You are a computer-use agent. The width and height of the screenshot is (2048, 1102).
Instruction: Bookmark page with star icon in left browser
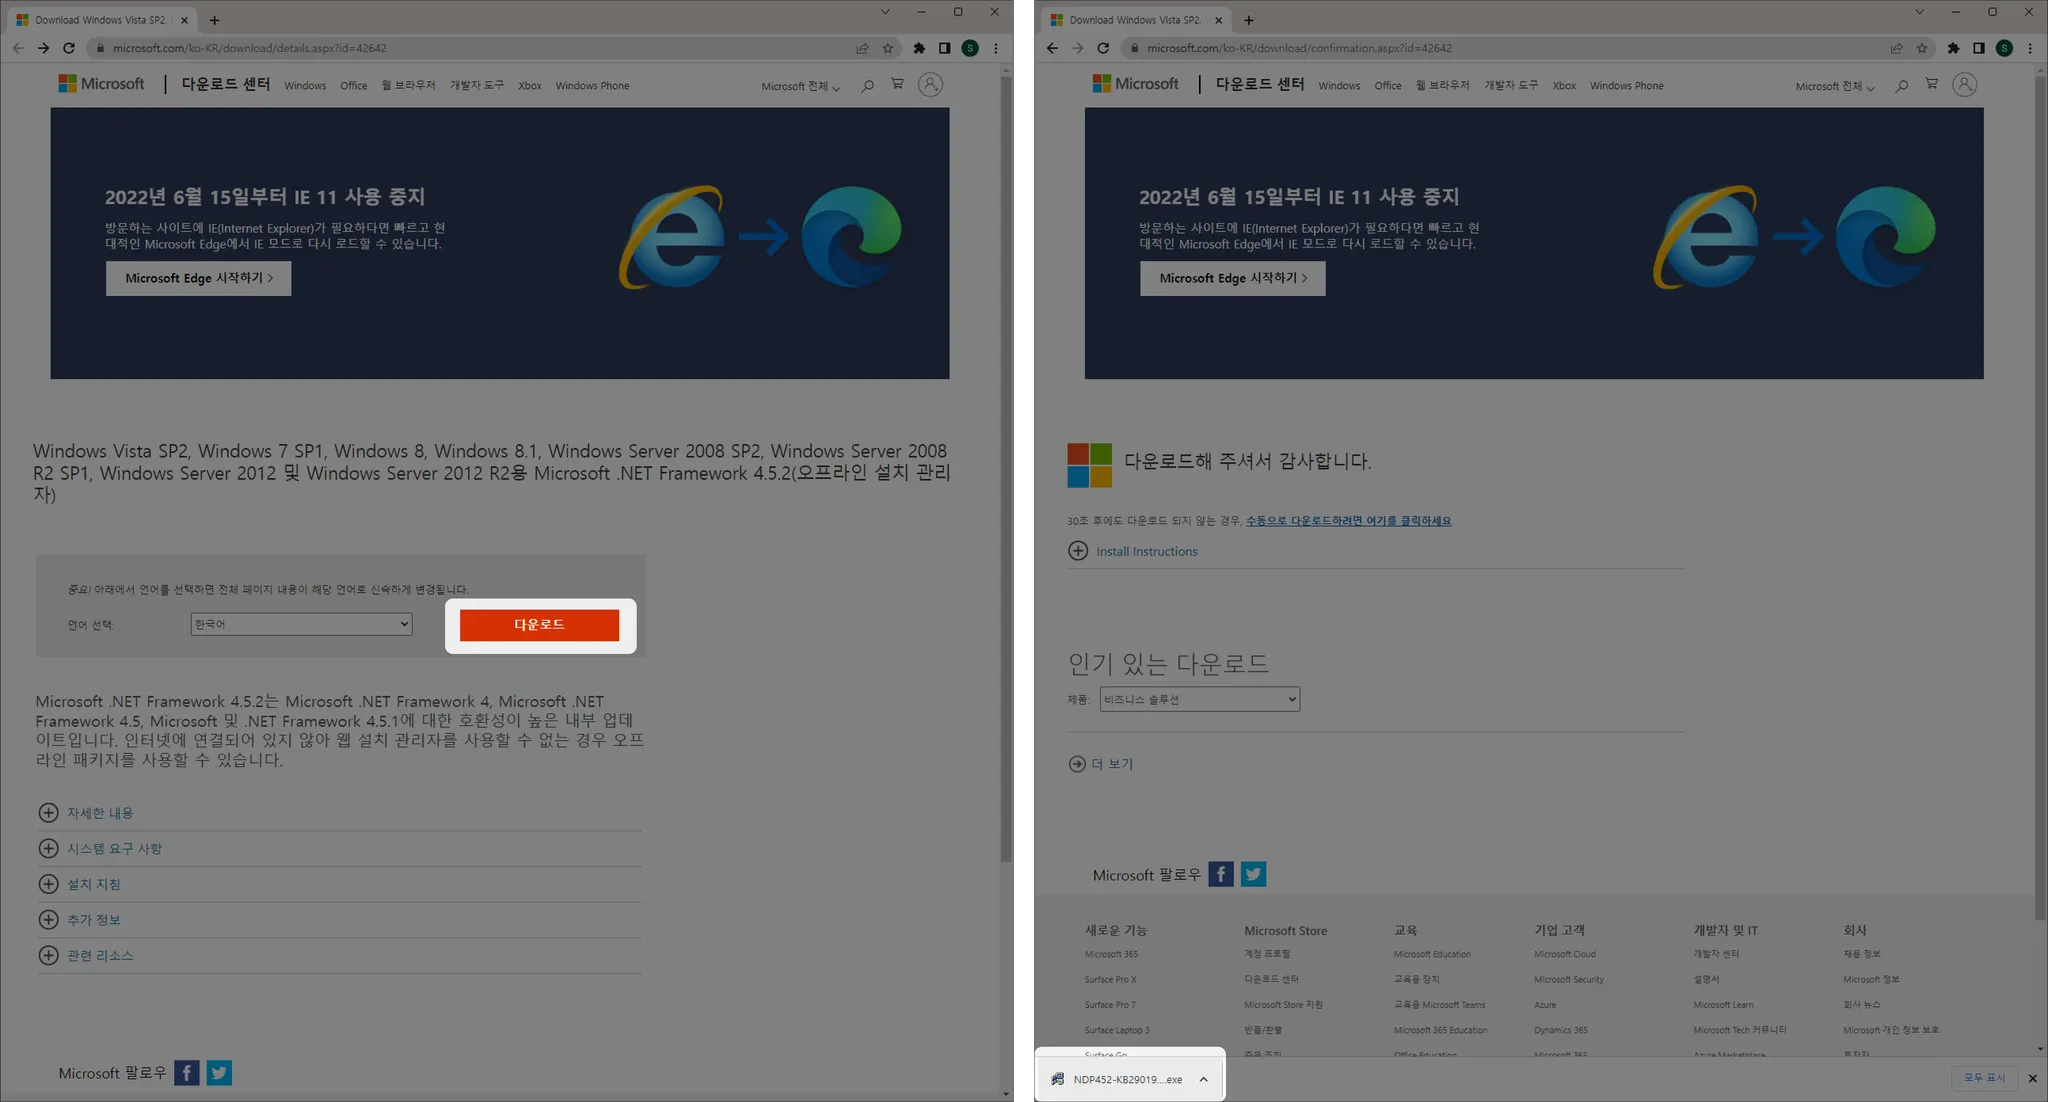(x=887, y=48)
